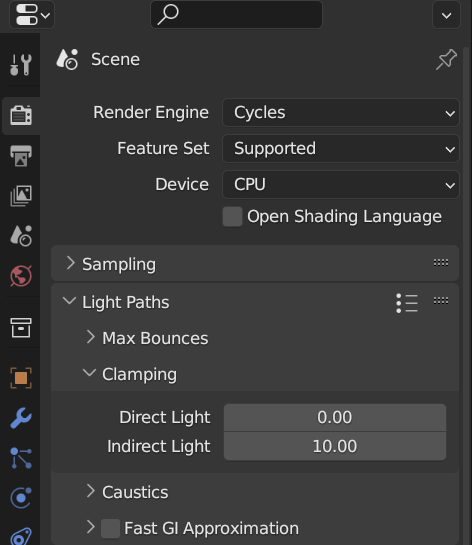Open the Physics properties tab
The height and width of the screenshot is (545, 472).
(21, 498)
